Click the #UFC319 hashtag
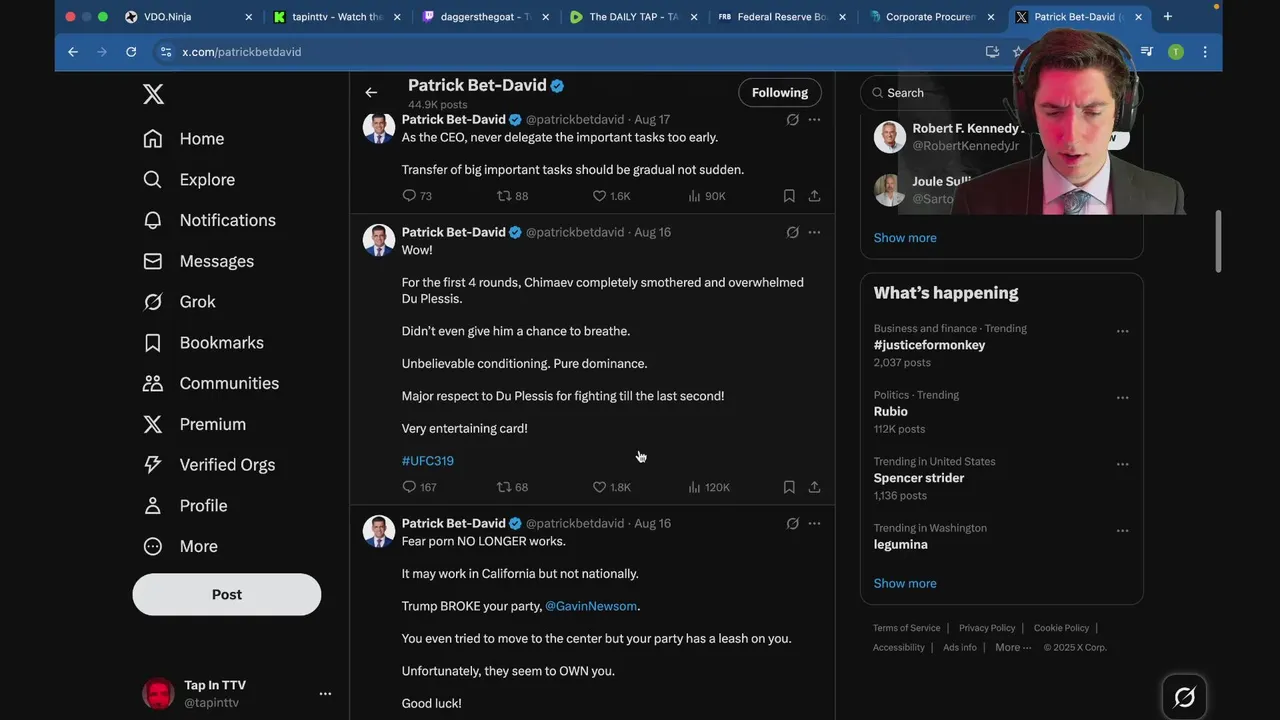1280x720 pixels. point(428,461)
